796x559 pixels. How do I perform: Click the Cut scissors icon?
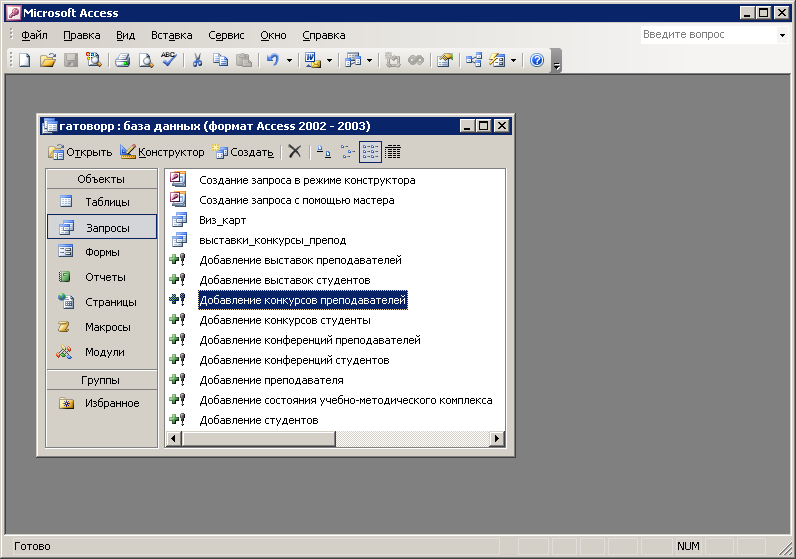point(197,60)
